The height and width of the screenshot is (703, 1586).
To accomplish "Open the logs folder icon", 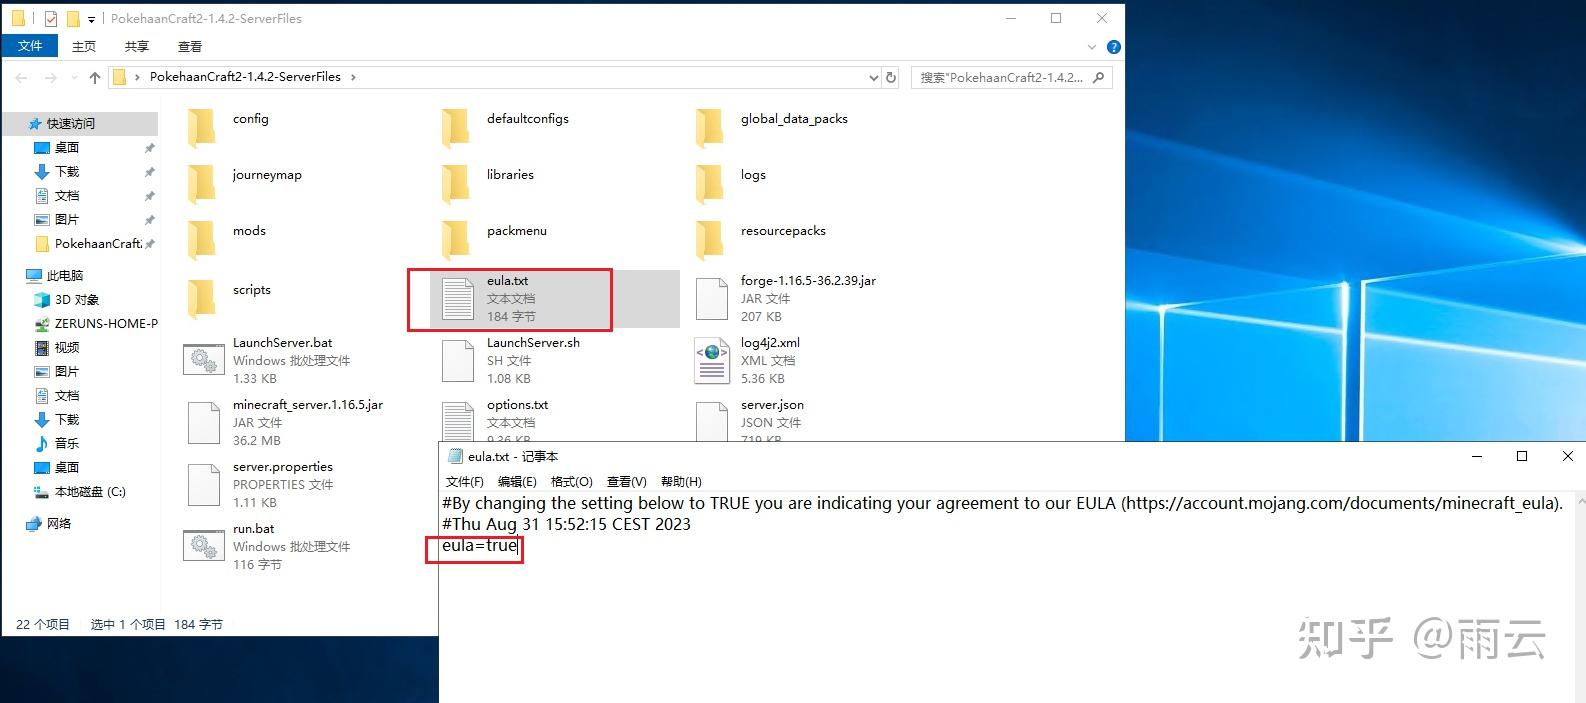I will pos(710,183).
